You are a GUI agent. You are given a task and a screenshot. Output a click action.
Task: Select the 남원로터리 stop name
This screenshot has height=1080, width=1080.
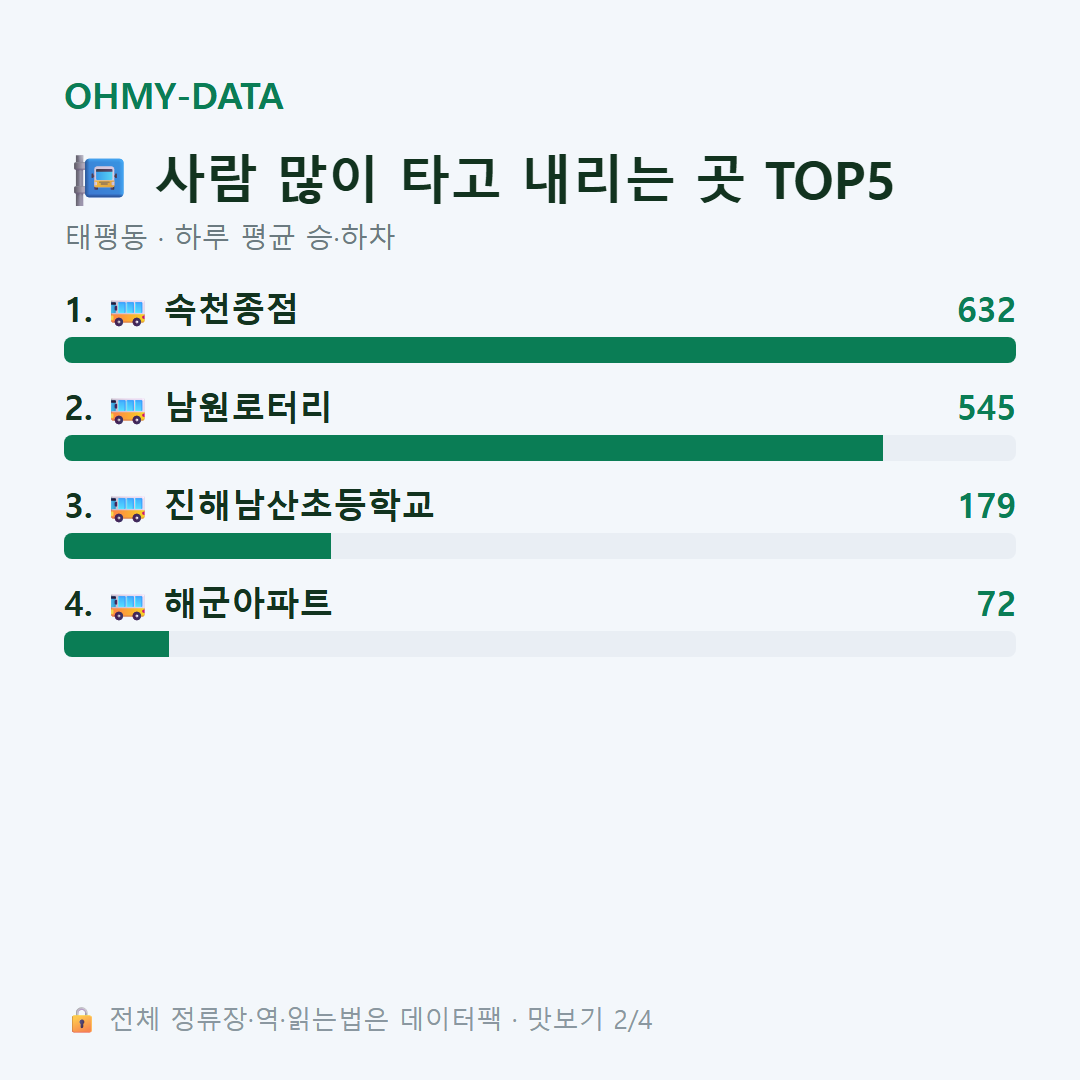tap(248, 407)
